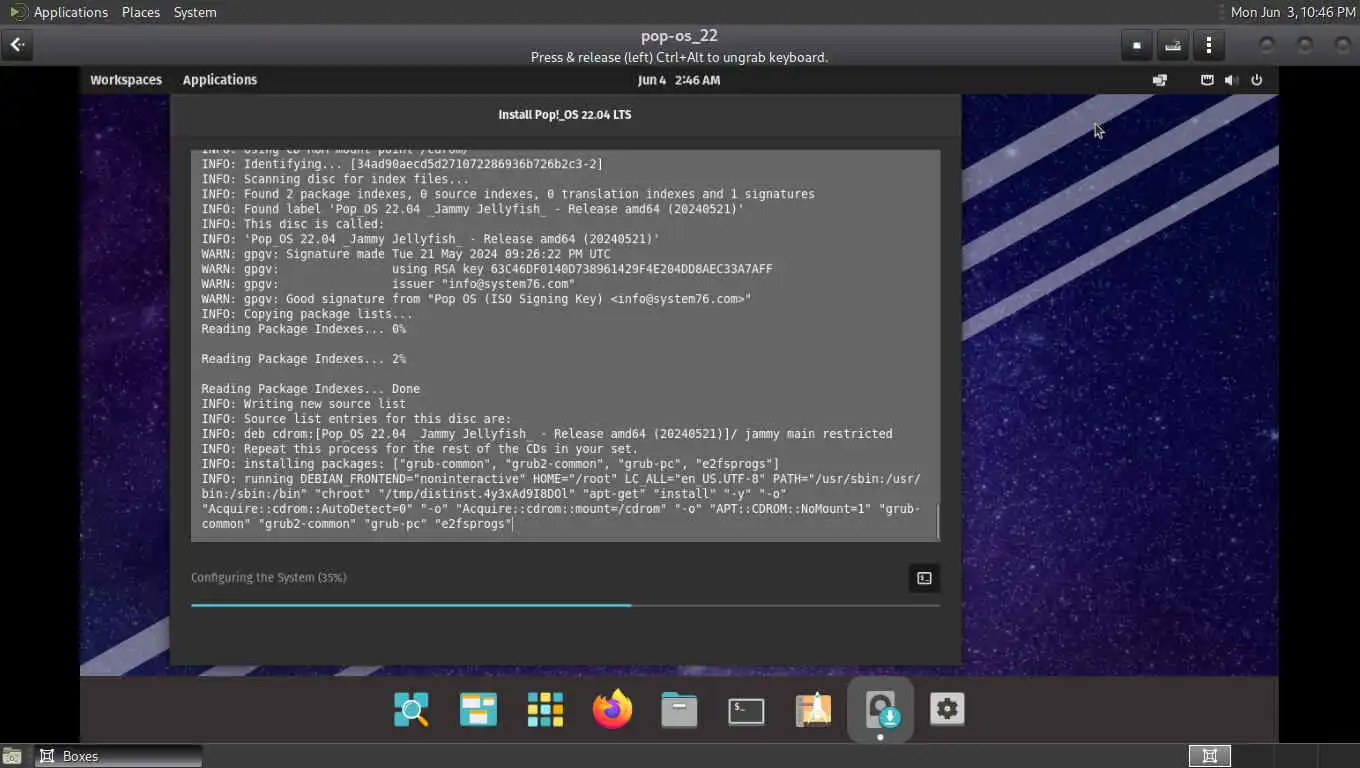
Task: Click the 'Reading Package Indexes... Done' line
Action: point(310,389)
